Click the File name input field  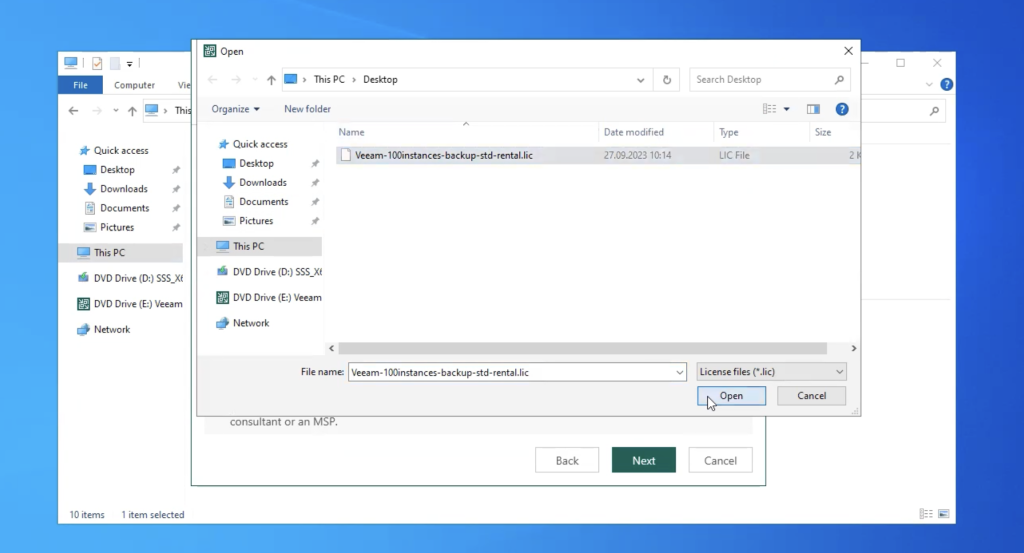click(511, 372)
